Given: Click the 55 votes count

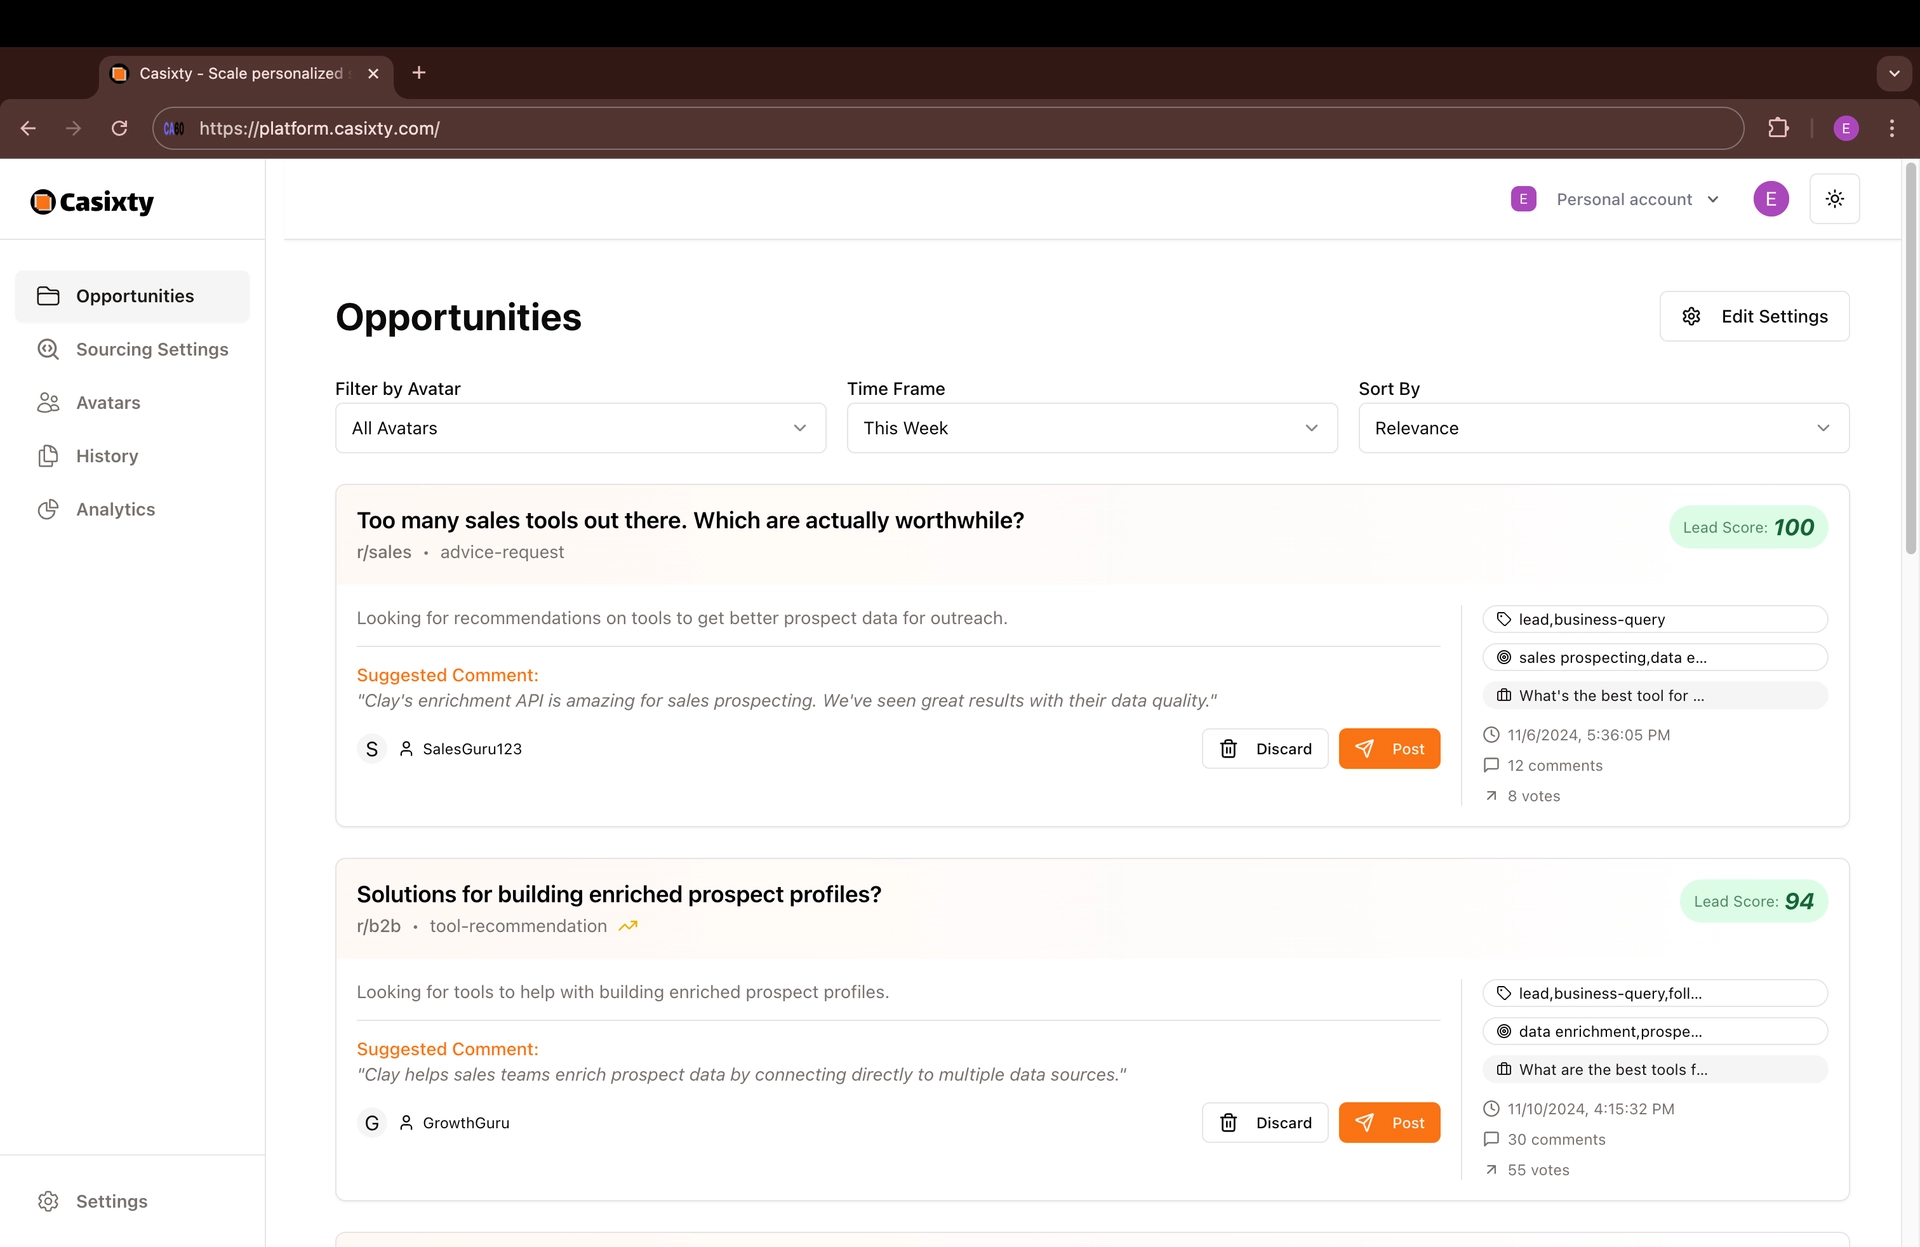Looking at the screenshot, I should pyautogui.click(x=1539, y=1170).
